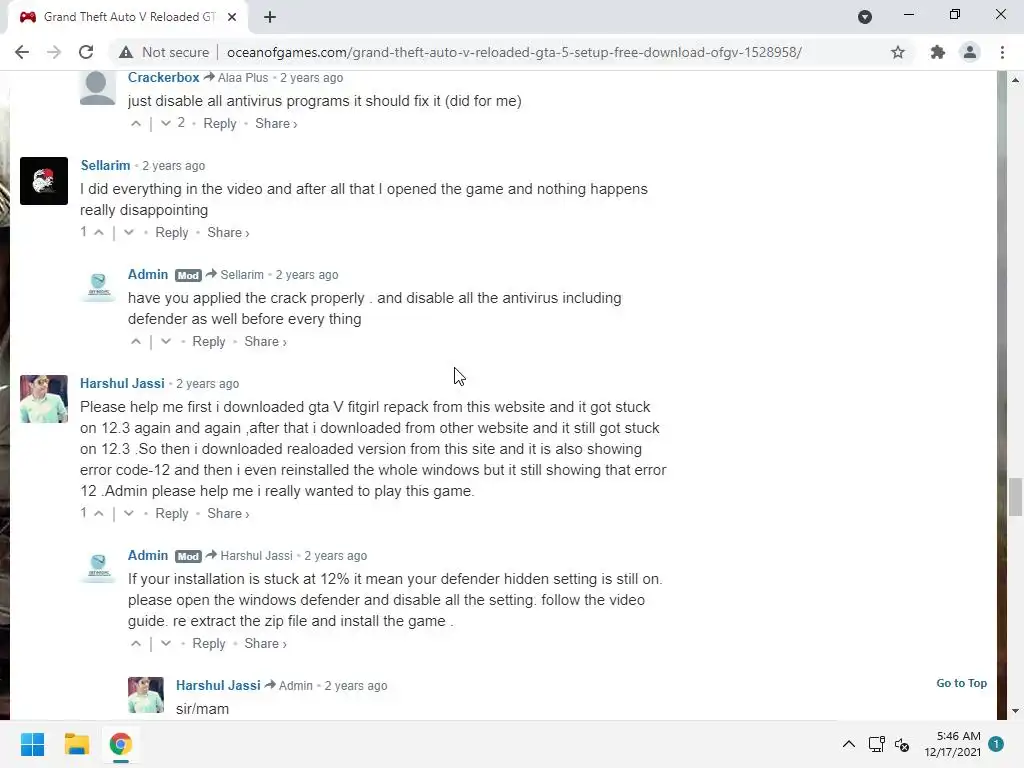Reload the page with the refresh icon
Viewport: 1024px width, 768px height.
(86, 52)
